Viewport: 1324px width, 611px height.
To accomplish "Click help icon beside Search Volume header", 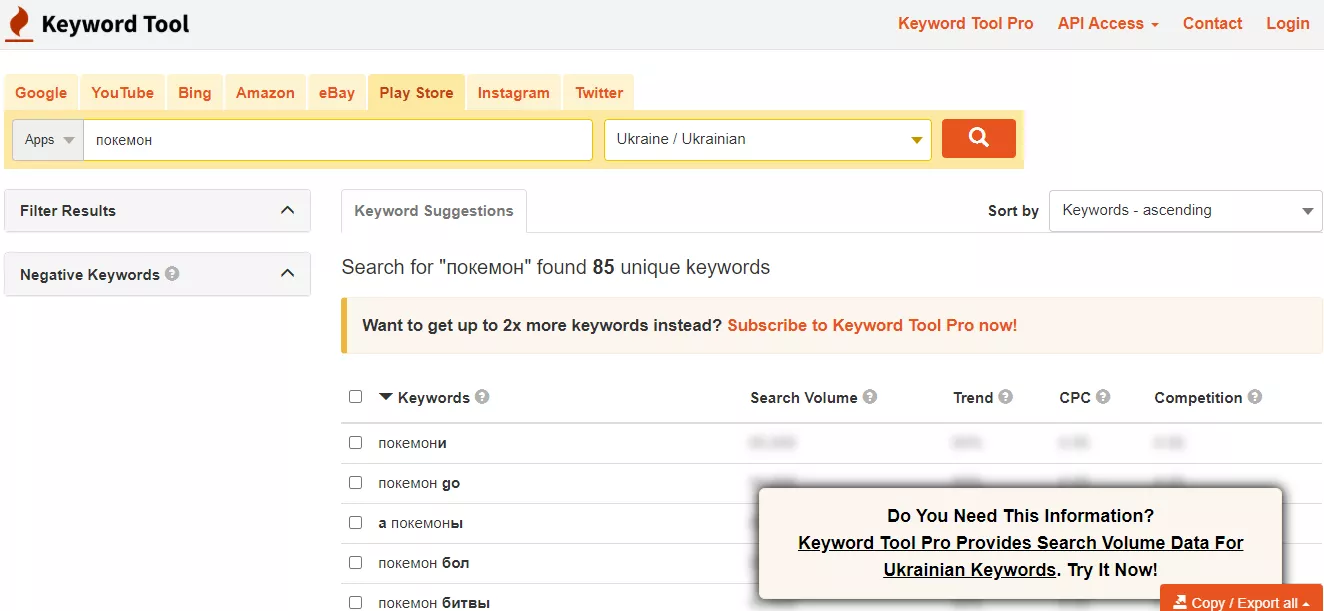I will pyautogui.click(x=870, y=397).
